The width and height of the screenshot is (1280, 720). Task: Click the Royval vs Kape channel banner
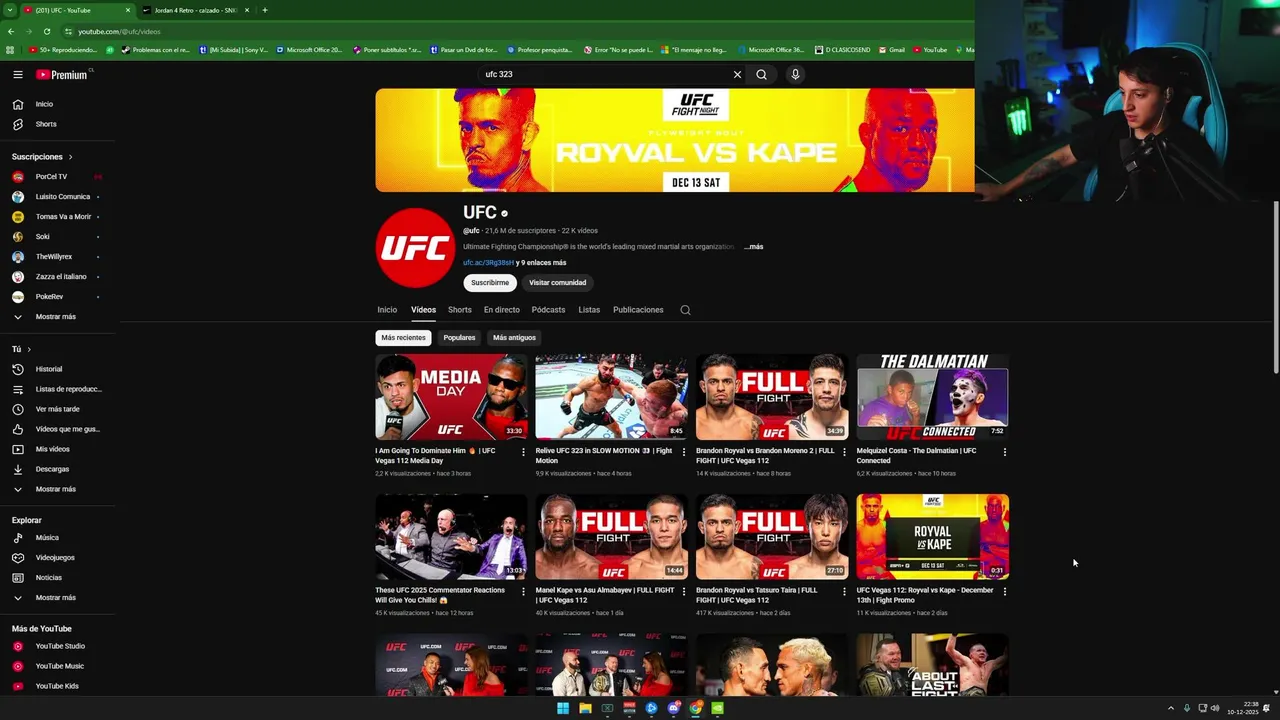pos(675,140)
